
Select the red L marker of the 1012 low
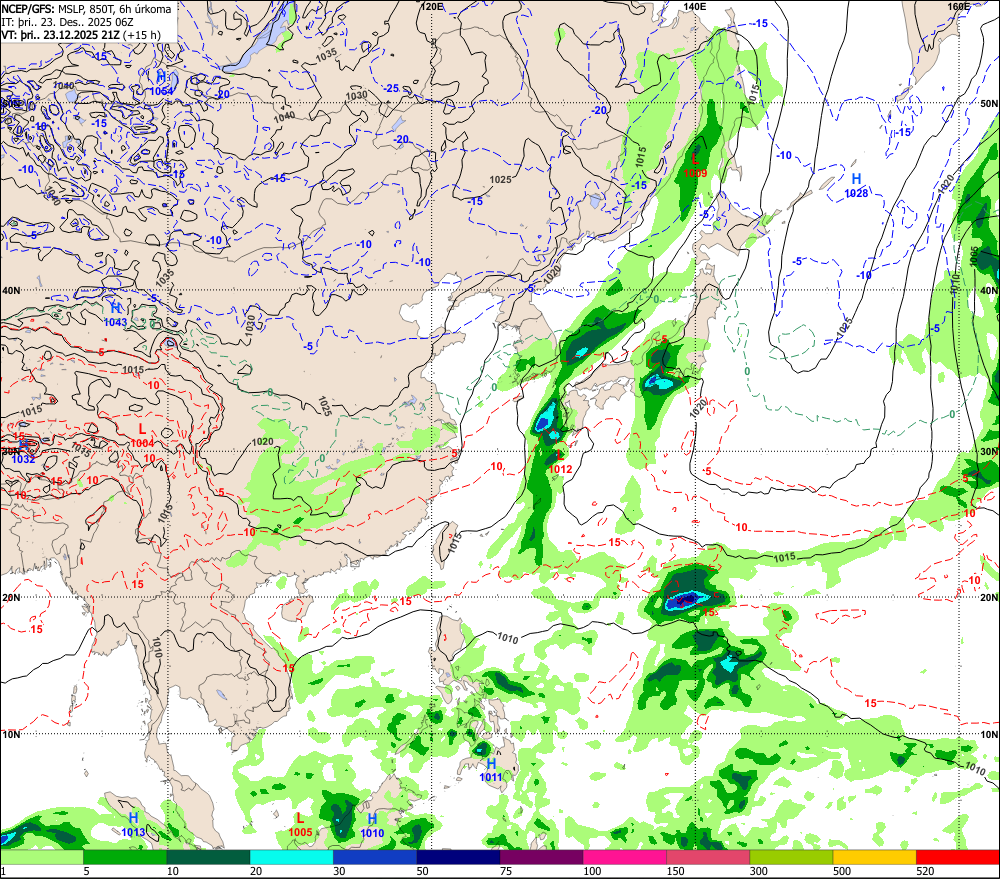(561, 455)
